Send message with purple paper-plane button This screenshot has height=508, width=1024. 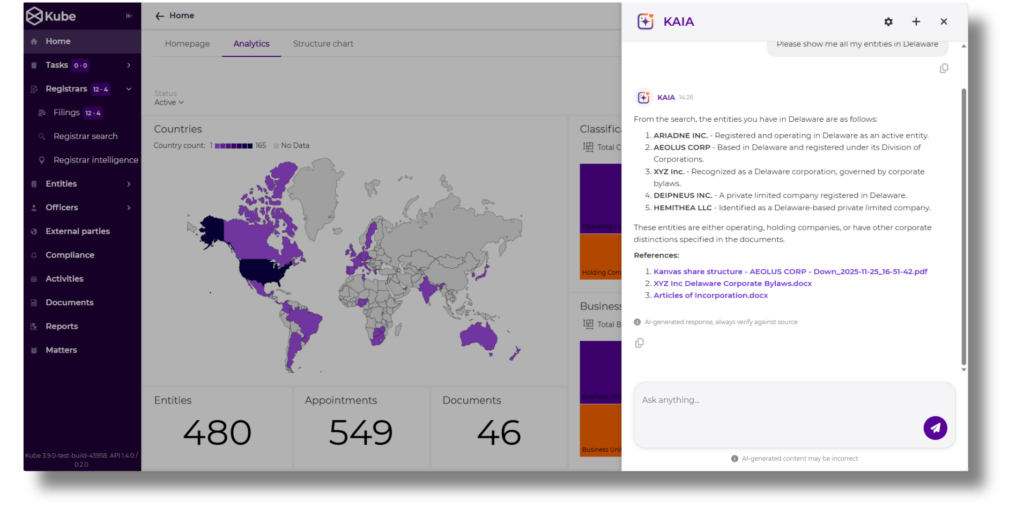click(935, 428)
